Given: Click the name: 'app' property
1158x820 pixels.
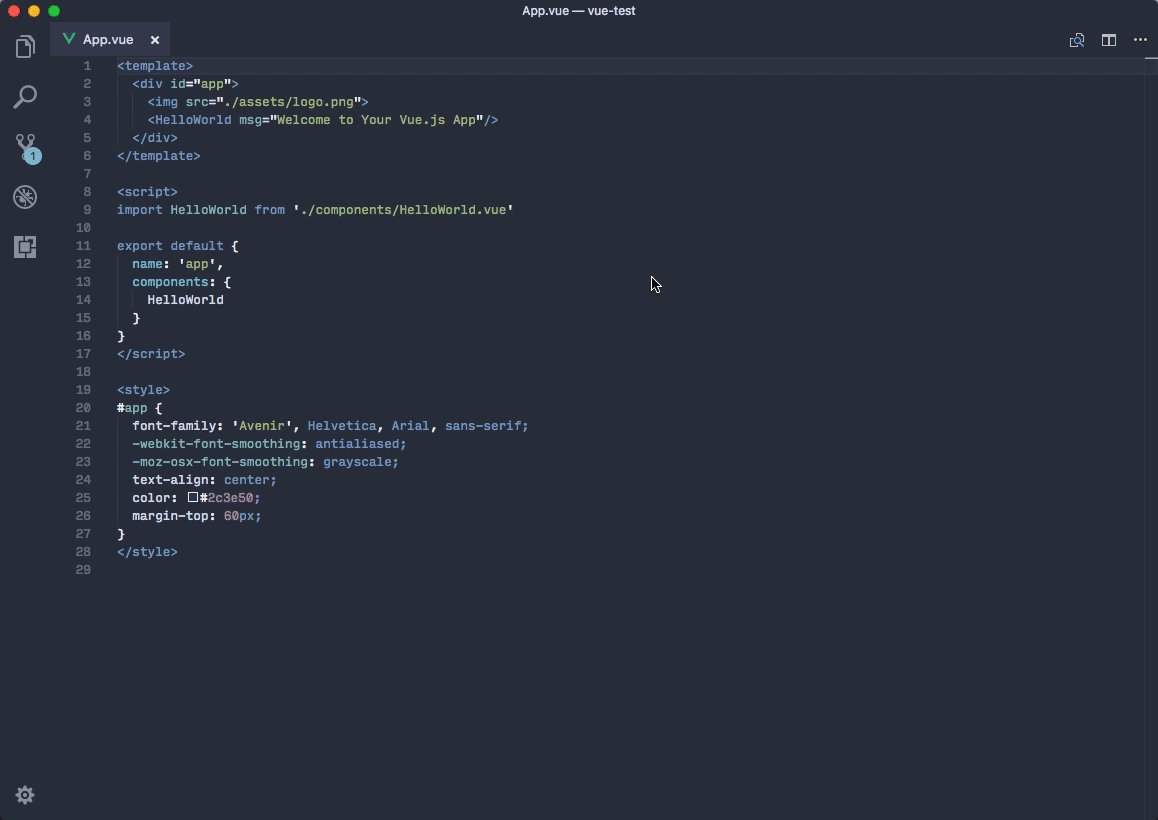Looking at the screenshot, I should pos(177,264).
